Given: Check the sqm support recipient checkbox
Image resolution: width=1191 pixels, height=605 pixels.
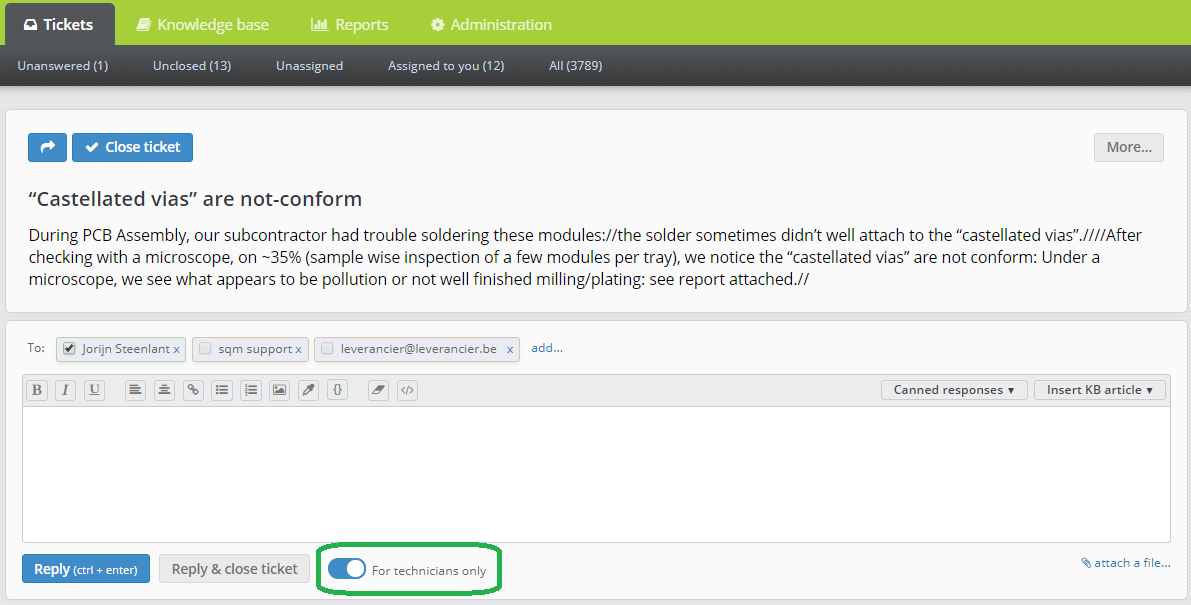Looking at the screenshot, I should click(205, 349).
